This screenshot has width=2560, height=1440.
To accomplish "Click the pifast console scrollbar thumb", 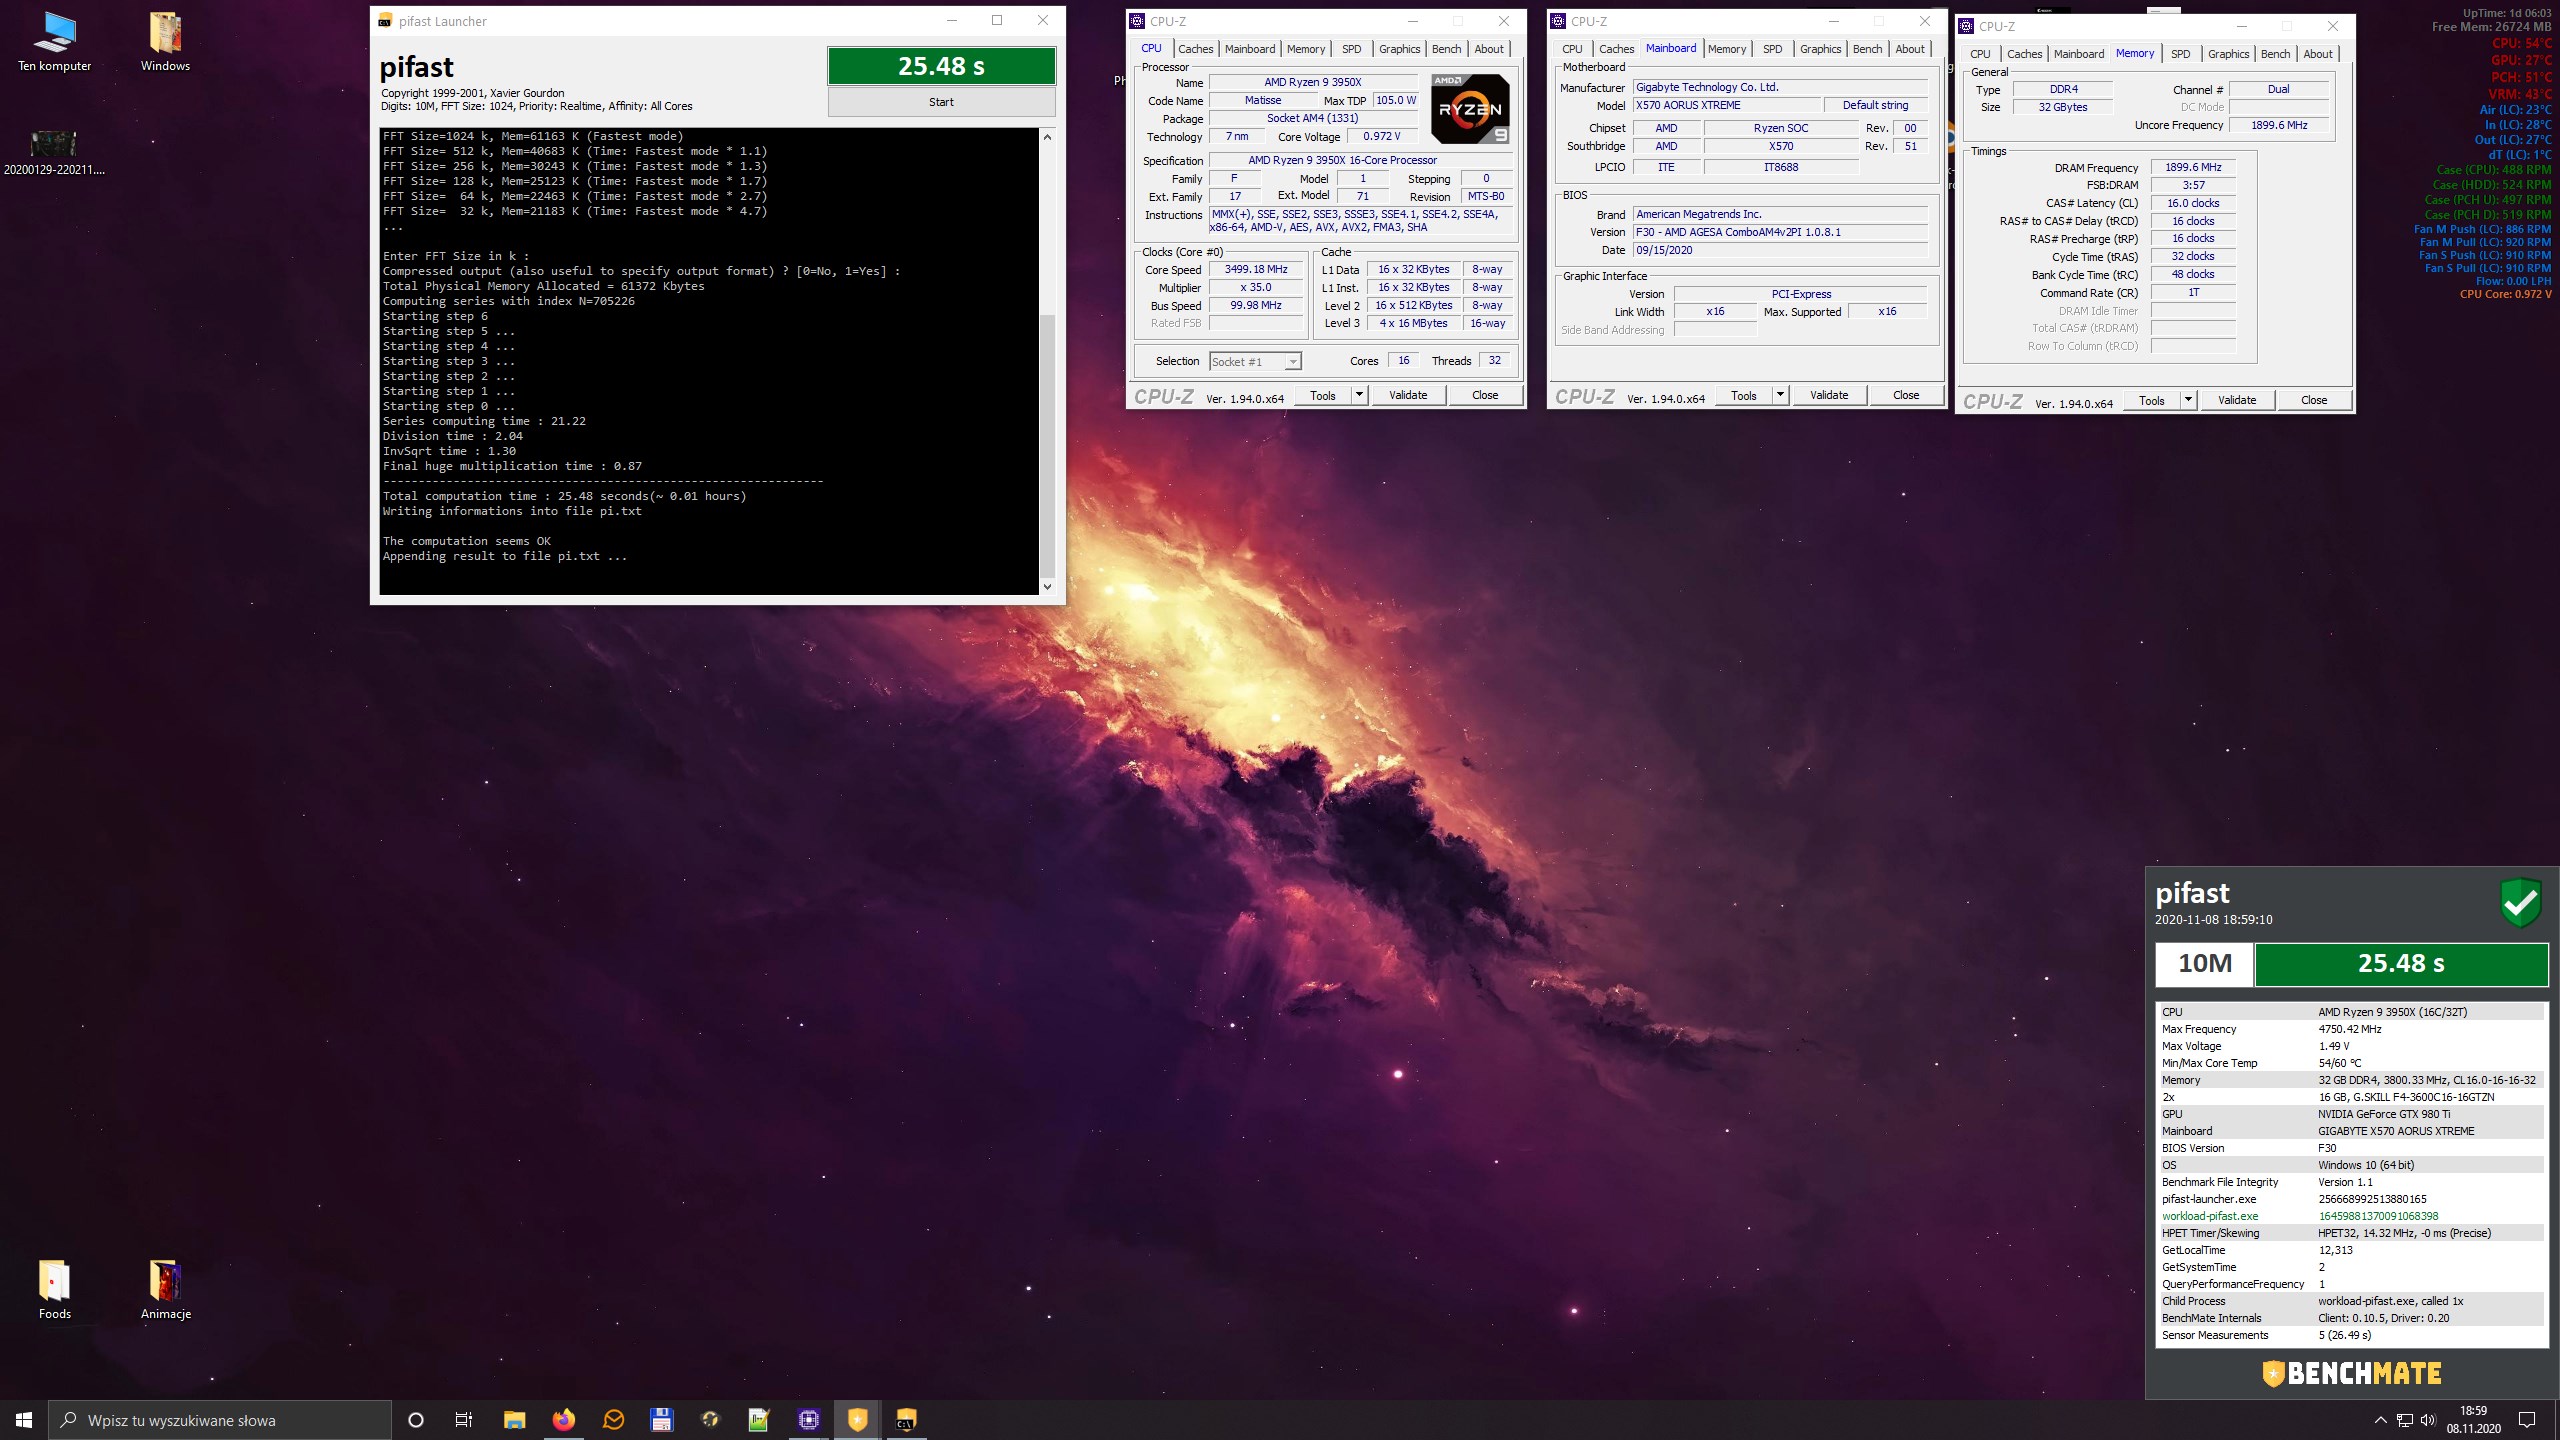I will click(x=1047, y=445).
